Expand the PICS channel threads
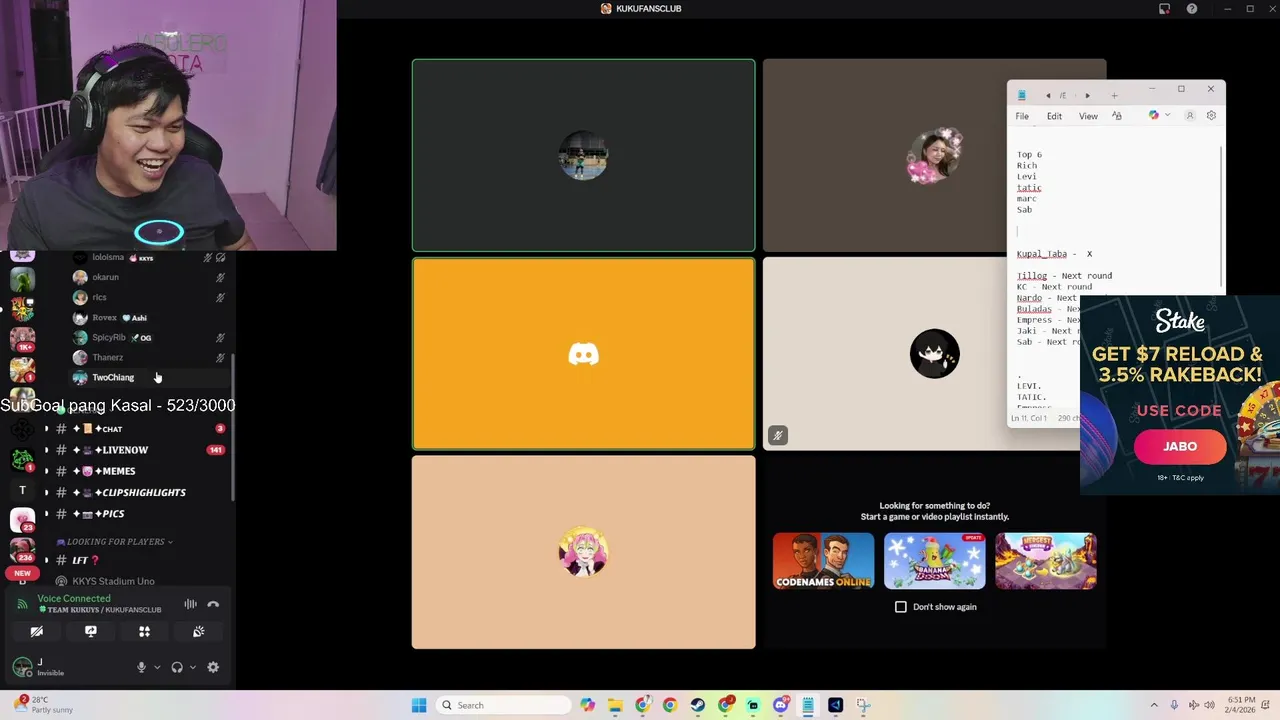 click(x=45, y=514)
